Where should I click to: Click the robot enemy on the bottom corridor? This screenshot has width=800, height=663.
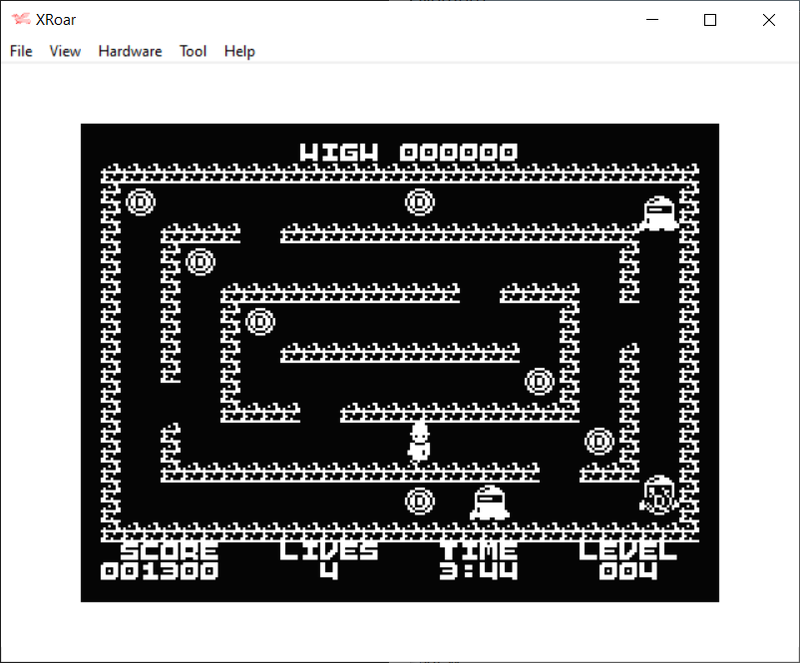489,502
